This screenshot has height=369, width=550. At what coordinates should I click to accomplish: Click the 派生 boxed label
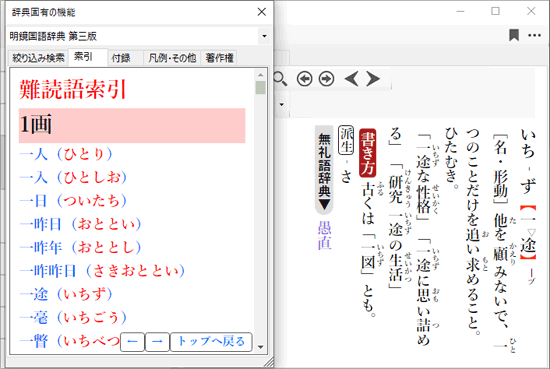[346, 140]
